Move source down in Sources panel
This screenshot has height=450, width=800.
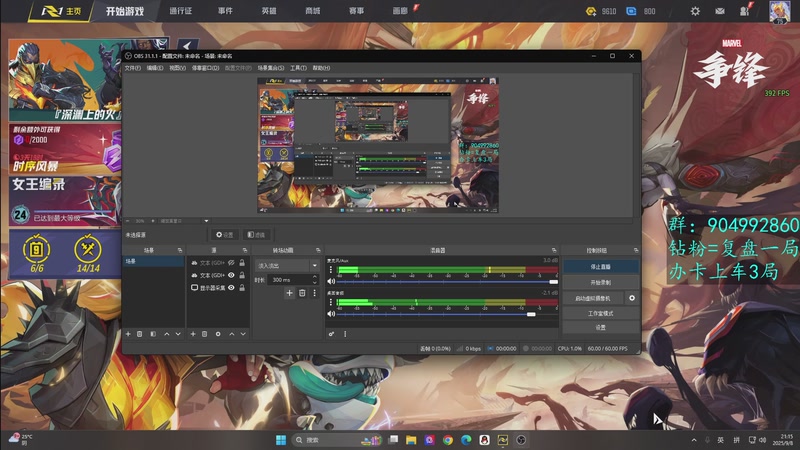tap(243, 334)
